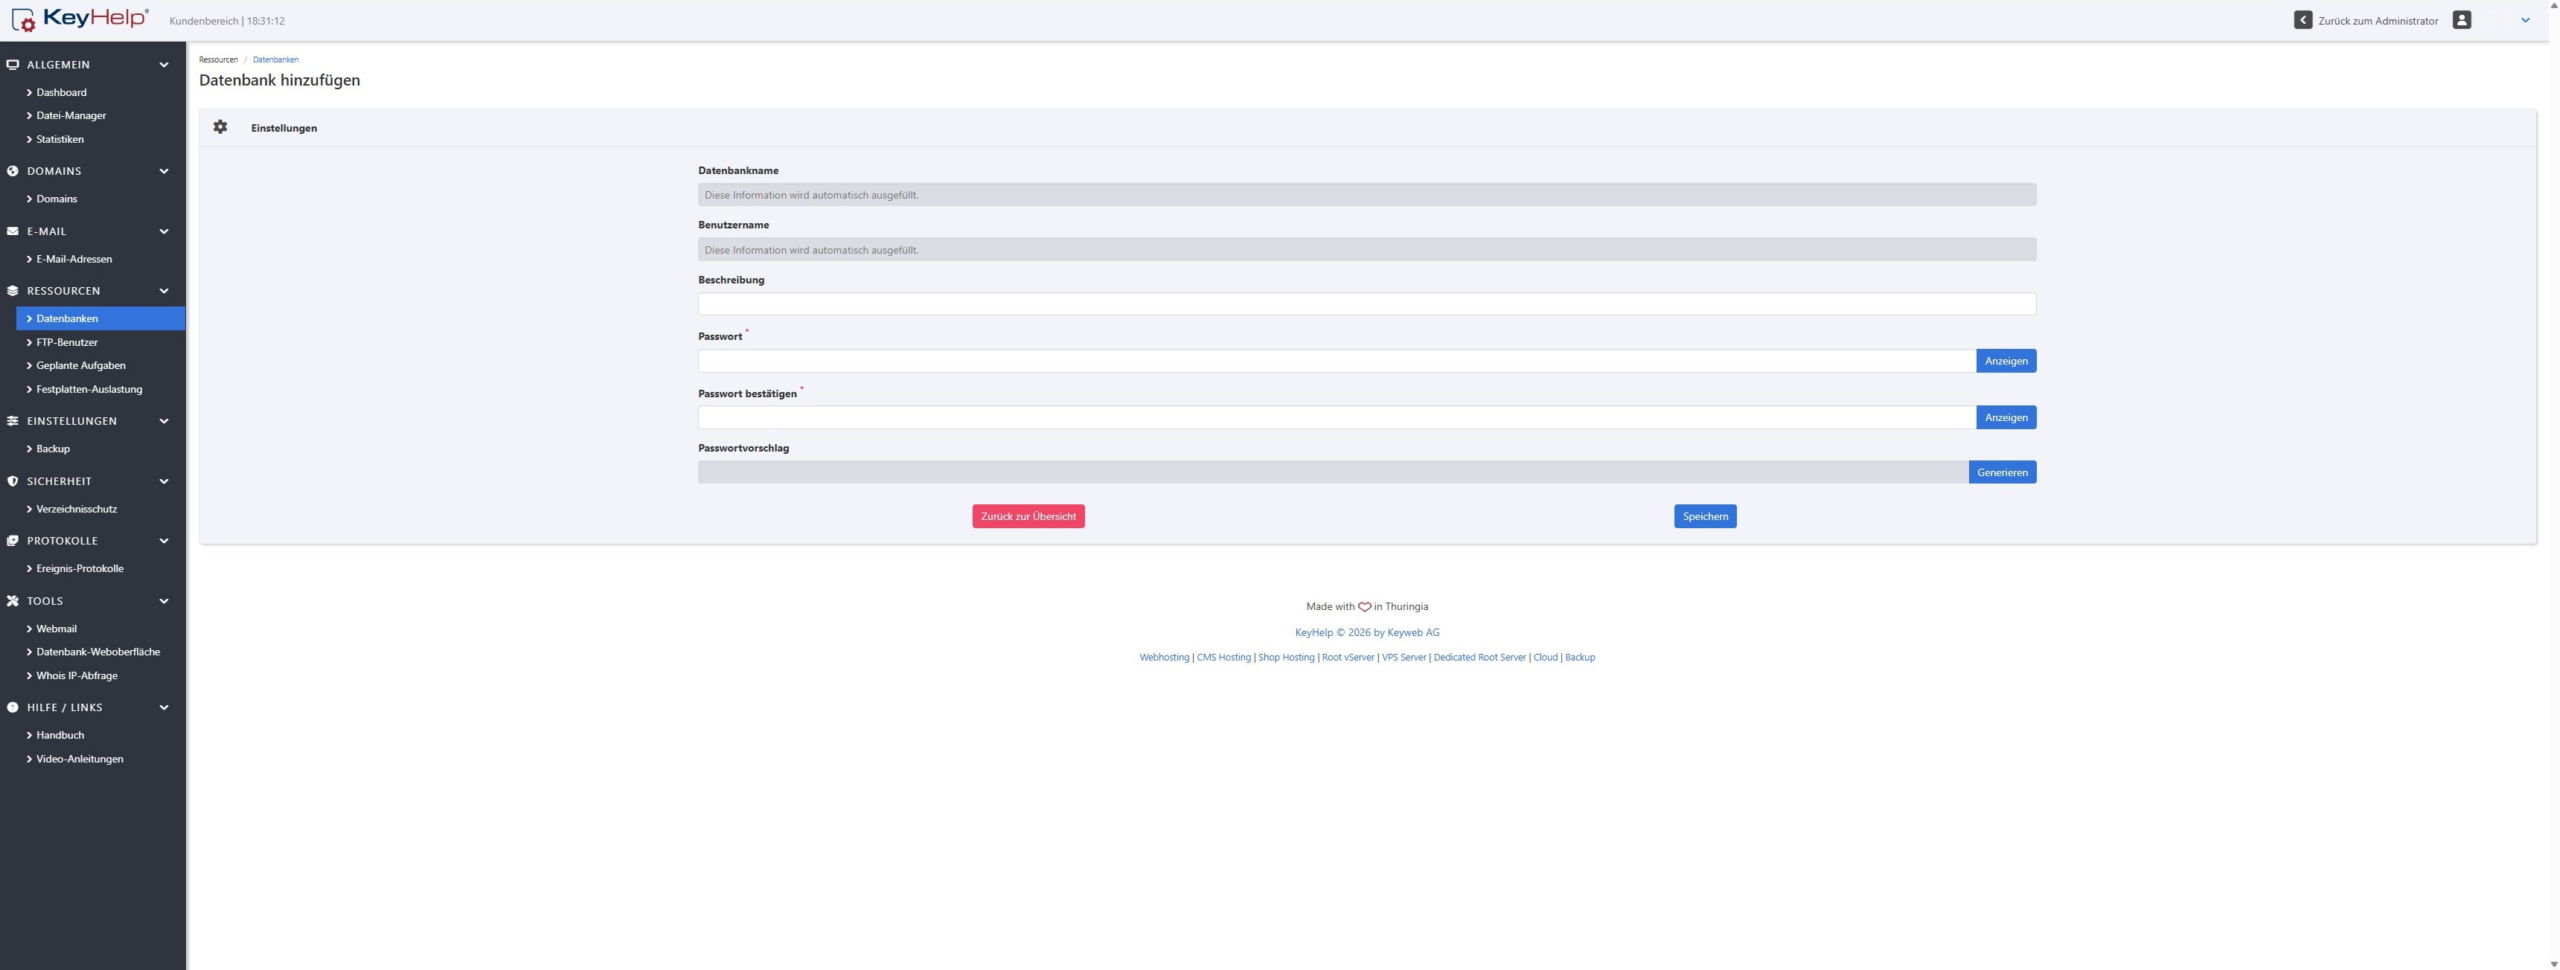Screen dimensions: 2560x970
Task: Collapse the Hilfe / Links section chevron
Action: pyautogui.click(x=164, y=707)
